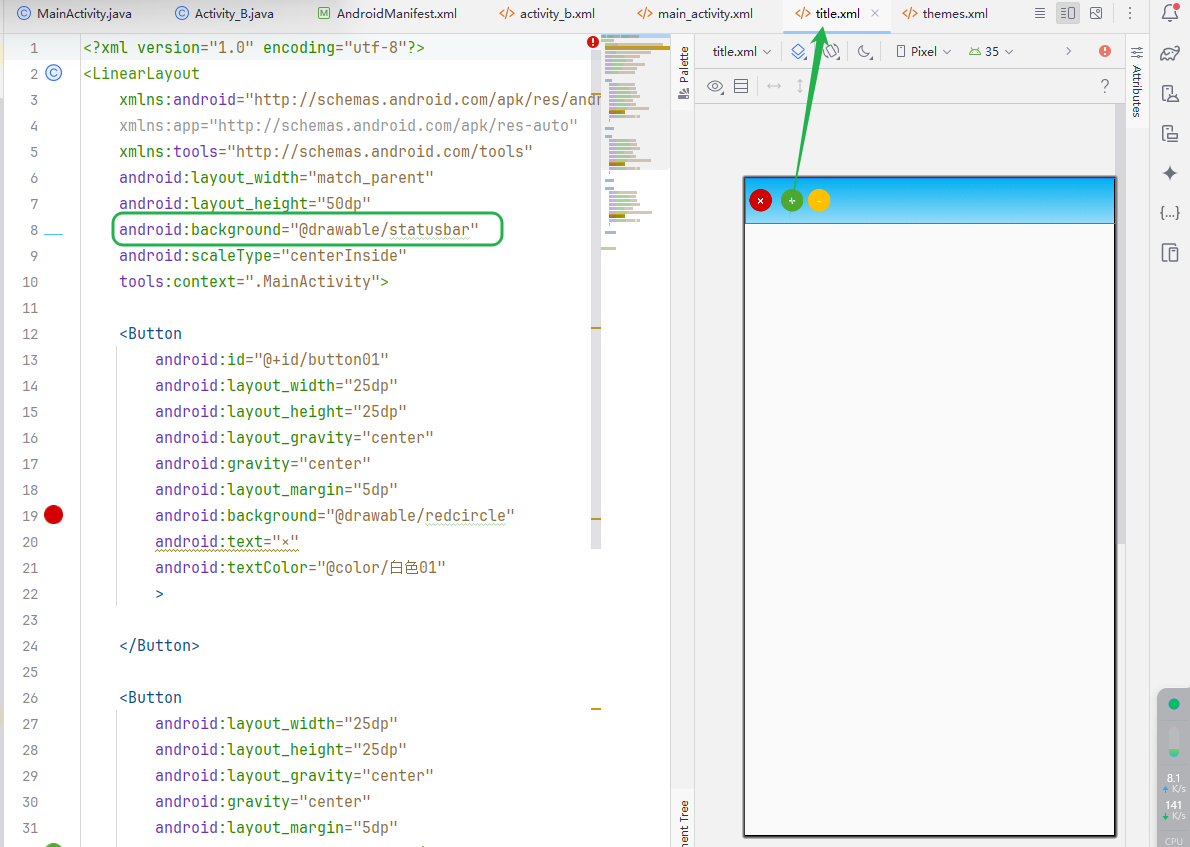The image size is (1190, 847).
Task: Select the red × button in preview
Action: pos(760,200)
